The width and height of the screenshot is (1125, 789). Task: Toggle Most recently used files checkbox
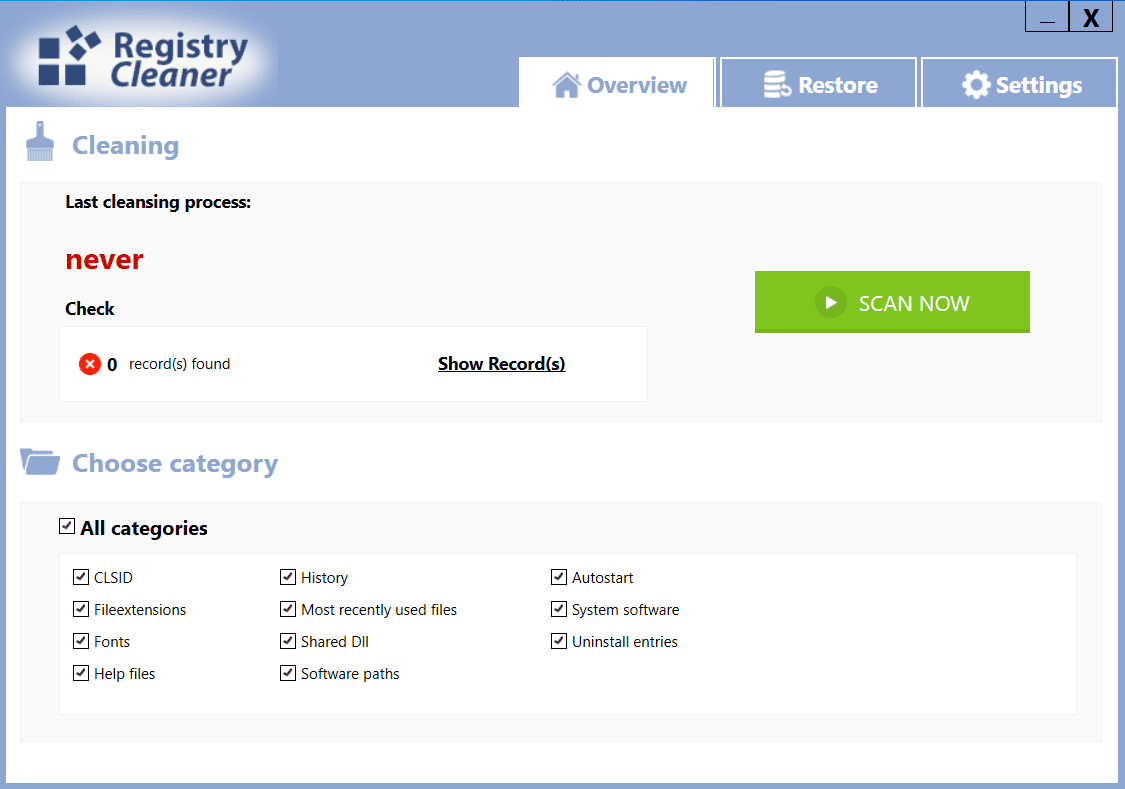click(x=288, y=609)
